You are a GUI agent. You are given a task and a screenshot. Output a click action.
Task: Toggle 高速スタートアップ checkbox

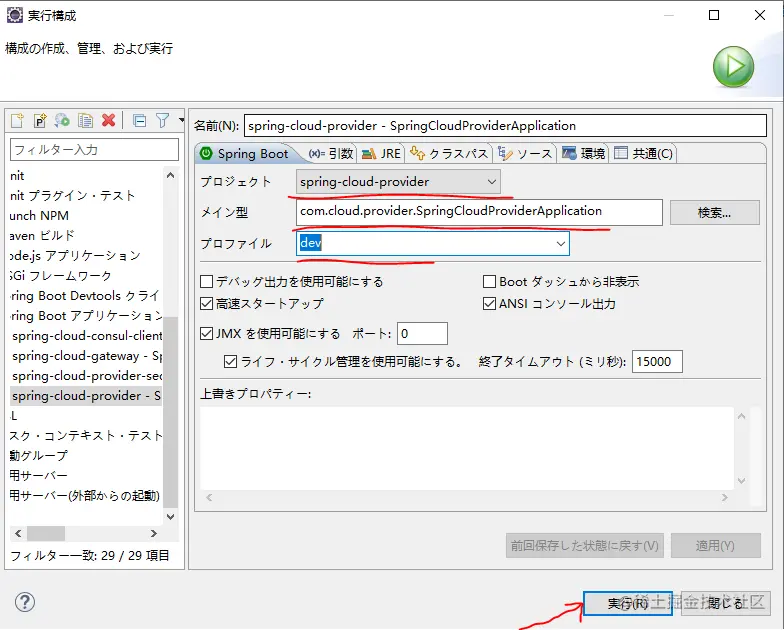pyautogui.click(x=206, y=304)
